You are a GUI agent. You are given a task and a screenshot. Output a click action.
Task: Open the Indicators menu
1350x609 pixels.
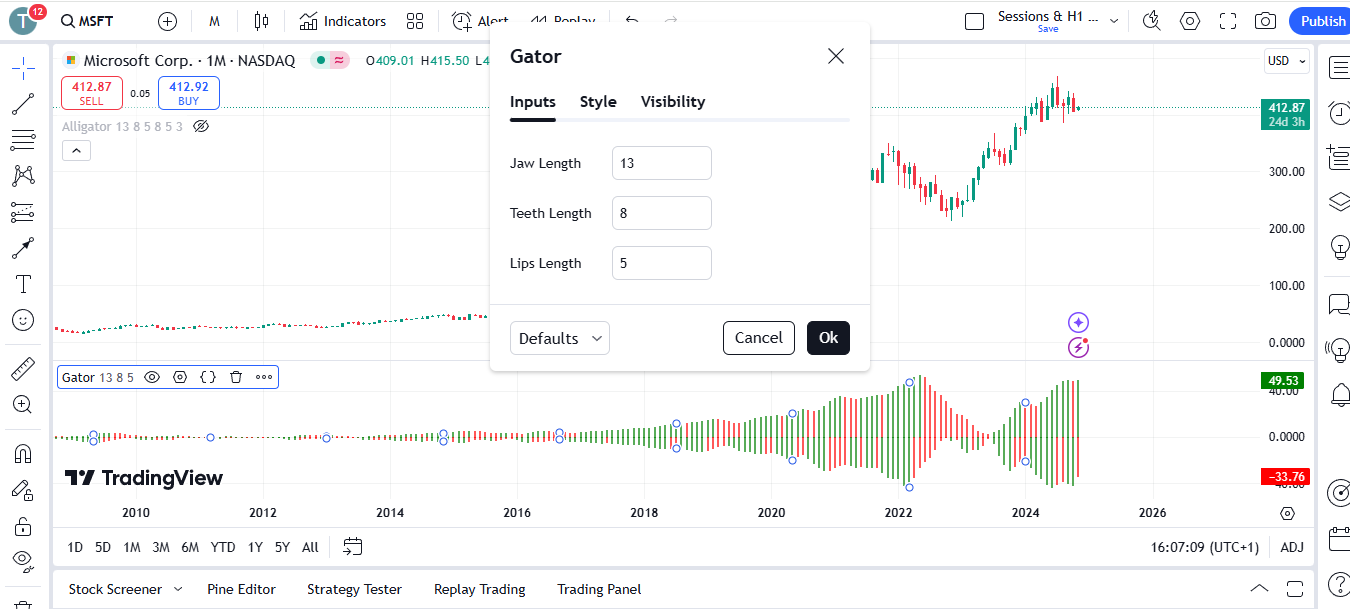tap(343, 21)
